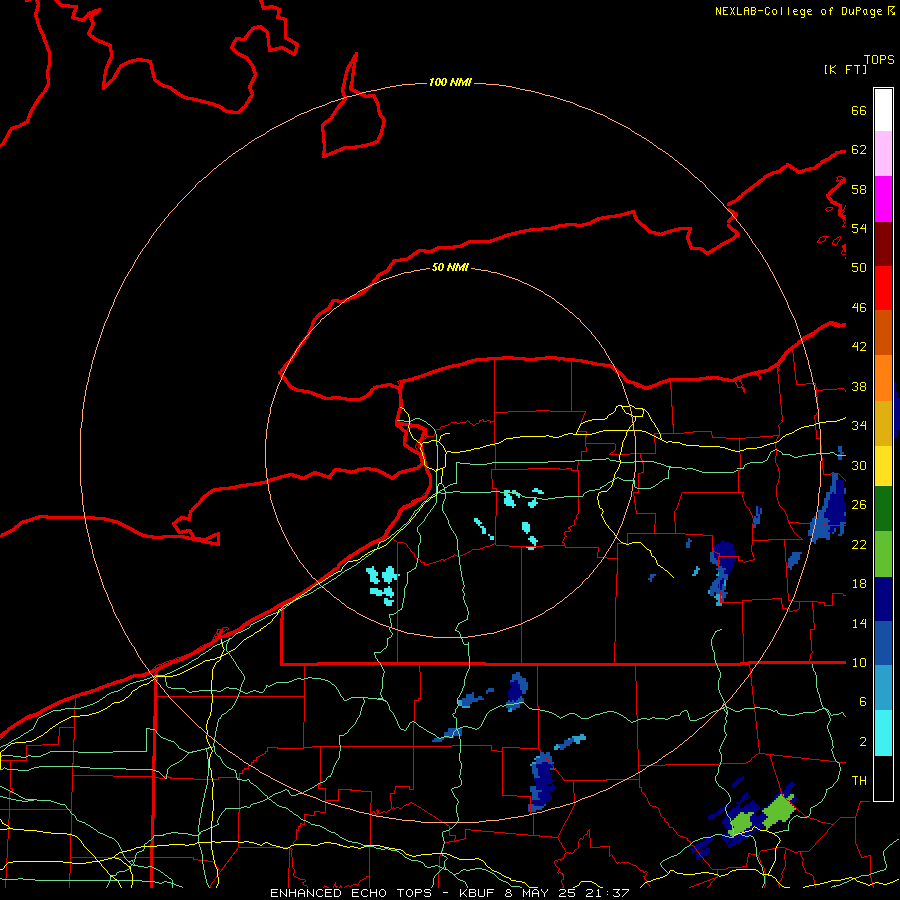Viewport: 900px width, 900px height.
Task: Click the TH legend label
Action: (x=859, y=781)
